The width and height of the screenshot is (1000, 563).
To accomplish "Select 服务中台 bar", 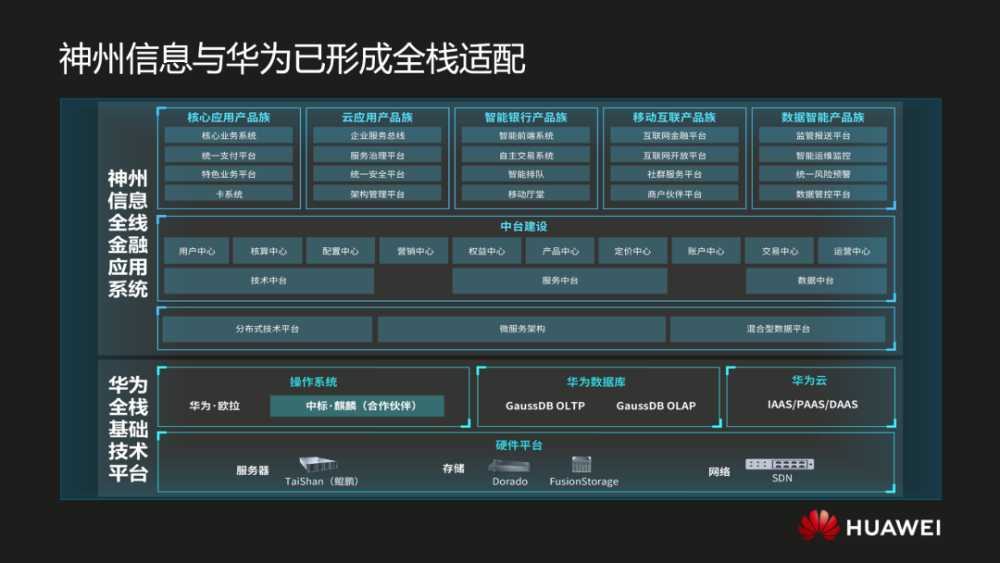I will 560,281.
